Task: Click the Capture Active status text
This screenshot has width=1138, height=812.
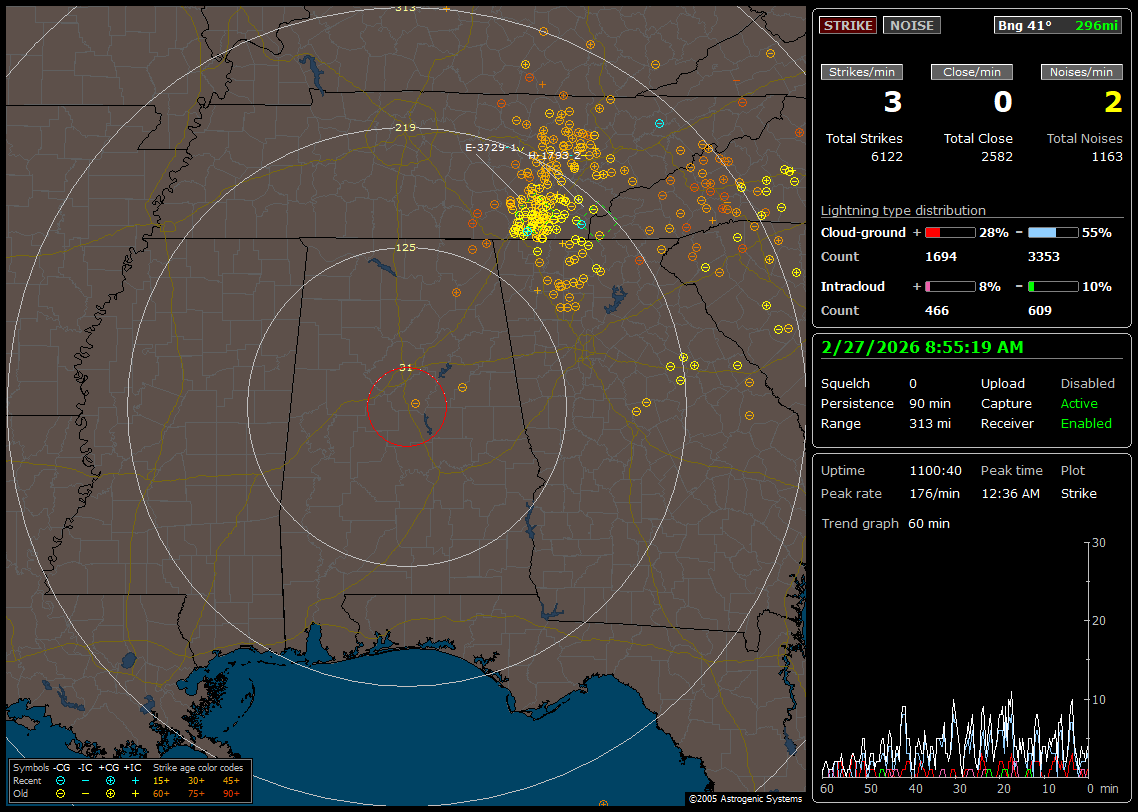Action: (1079, 404)
